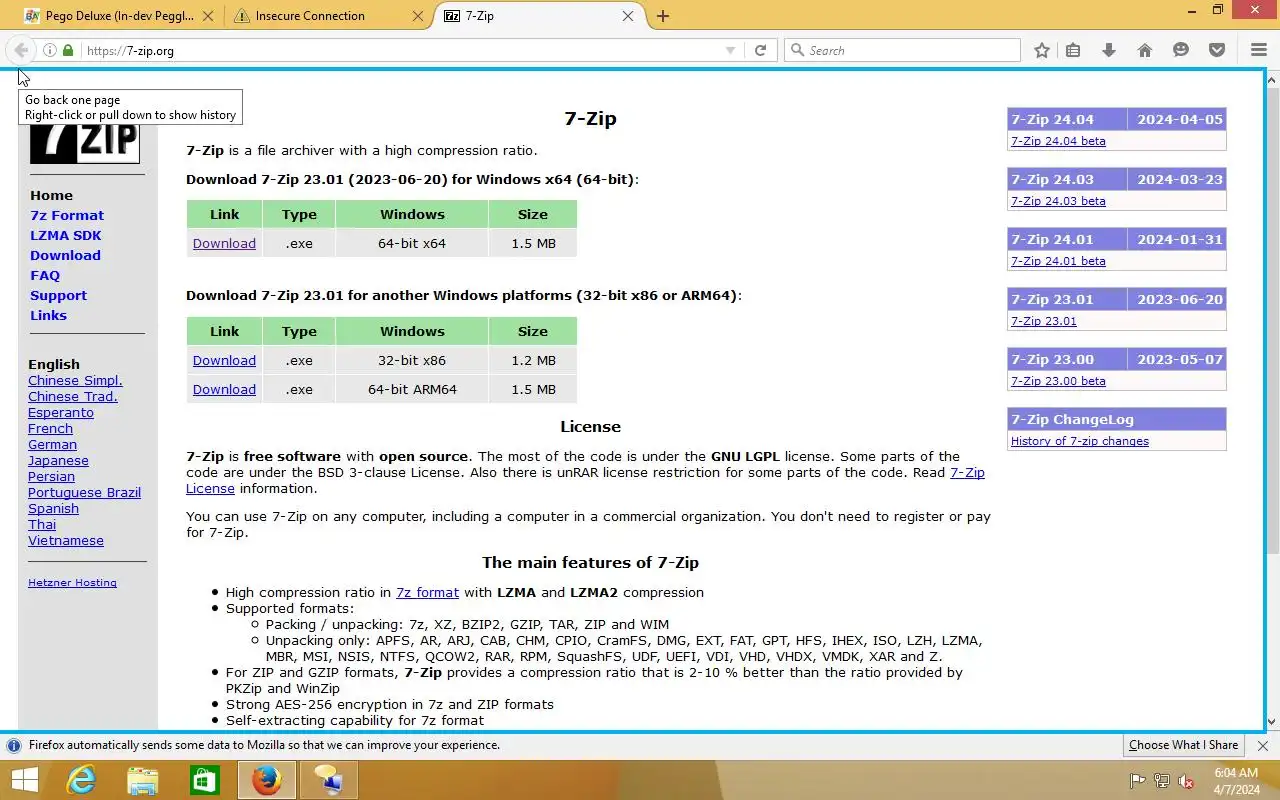1280x800 pixels.
Task: Open the 7-Zip 23.00 beta link
Action: [x=1058, y=381]
